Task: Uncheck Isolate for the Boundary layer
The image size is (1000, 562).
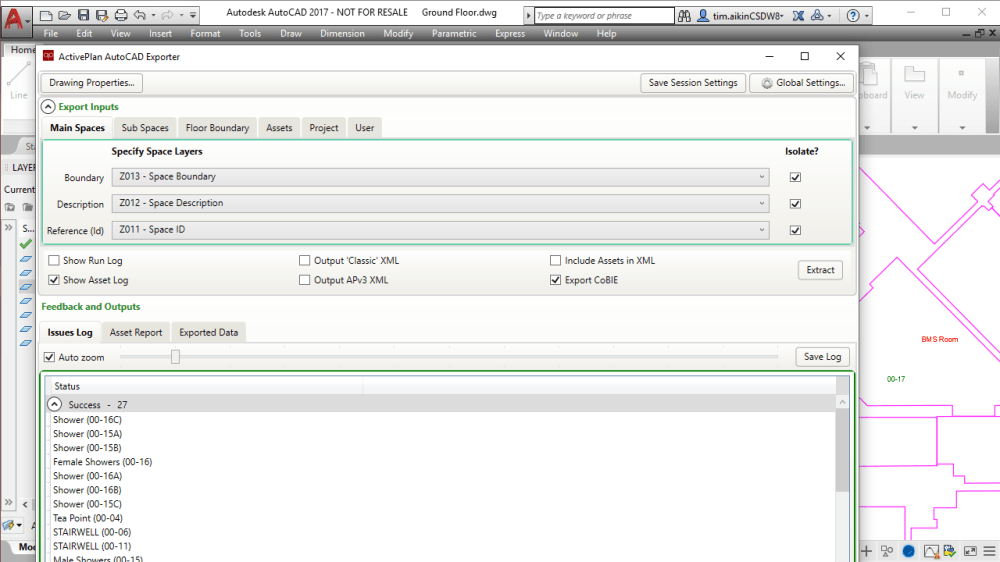Action: tap(796, 177)
